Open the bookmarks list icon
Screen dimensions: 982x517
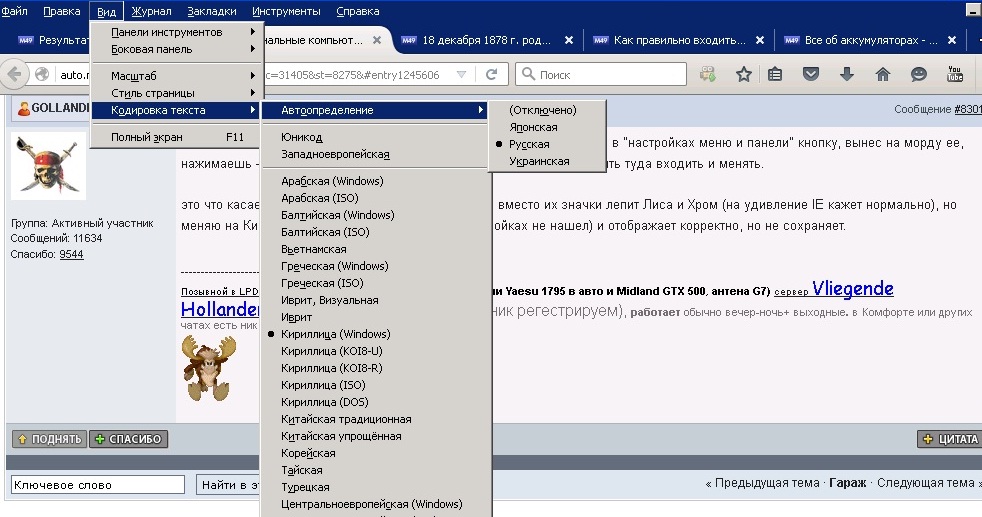coord(775,74)
